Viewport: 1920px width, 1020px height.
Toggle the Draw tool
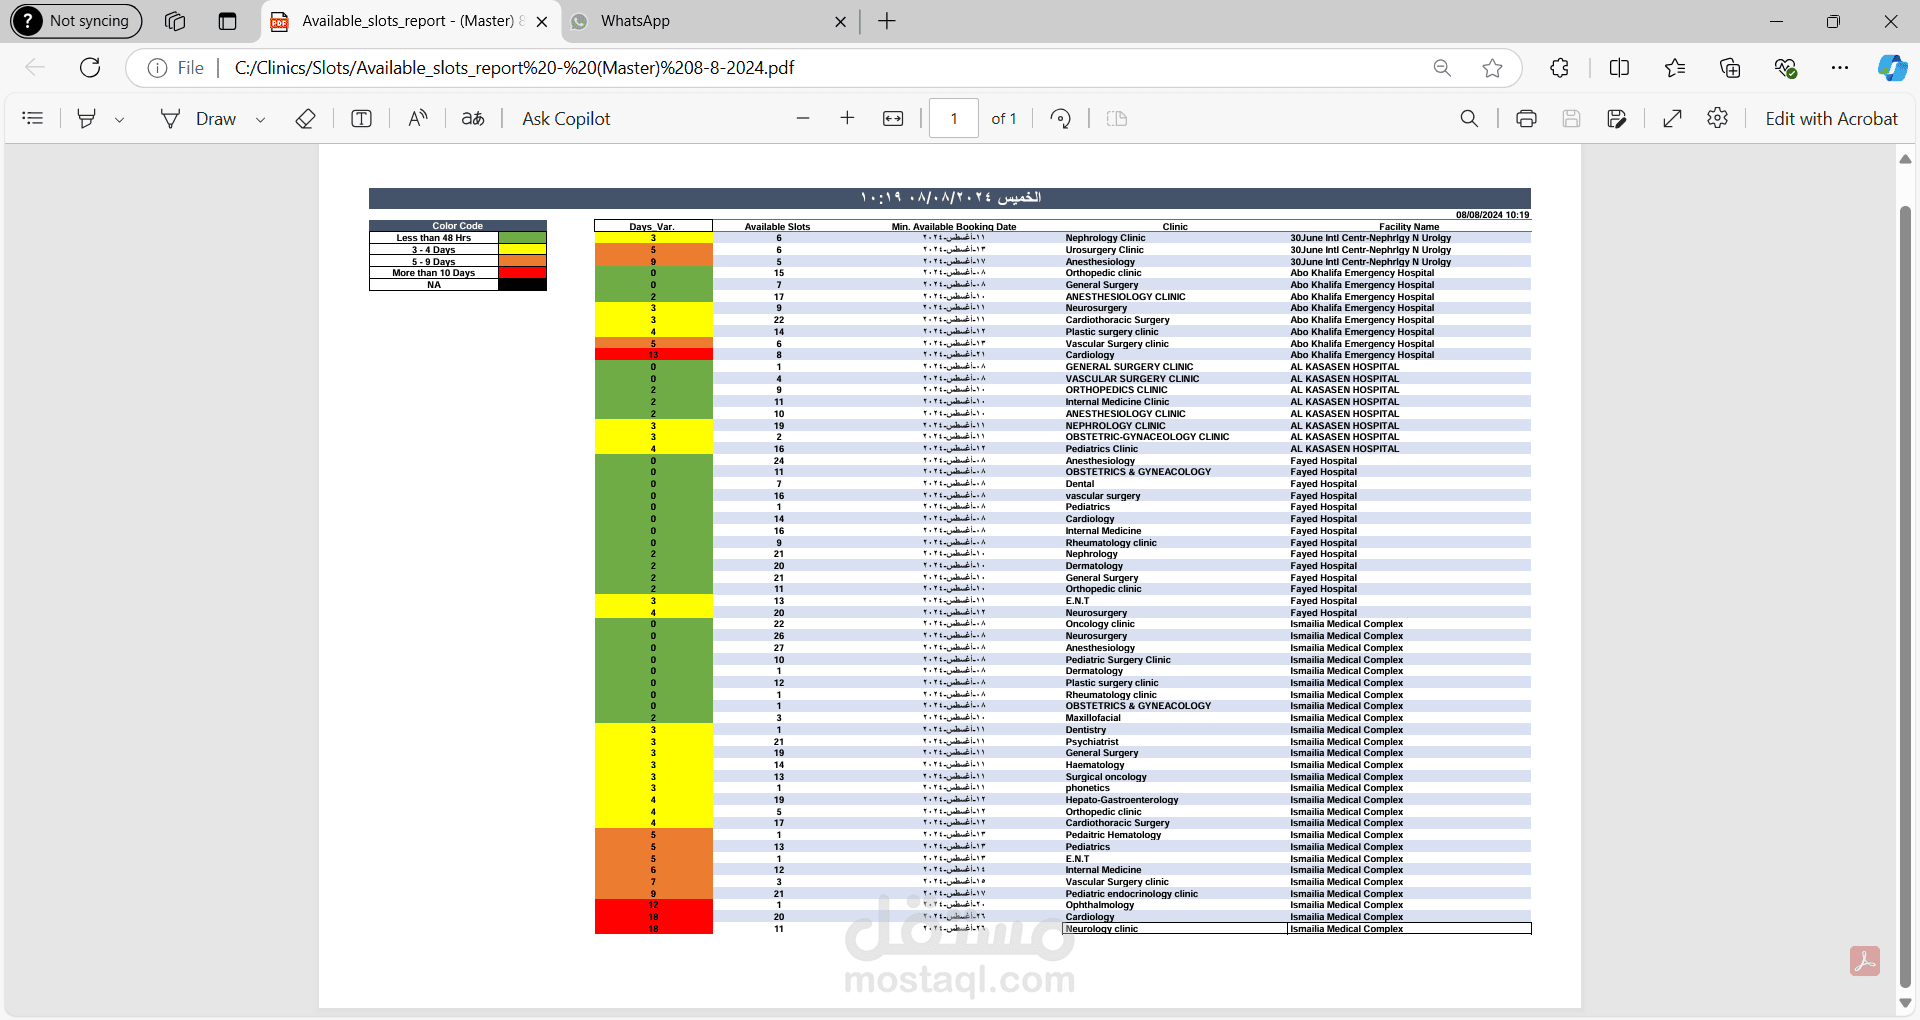pyautogui.click(x=199, y=118)
